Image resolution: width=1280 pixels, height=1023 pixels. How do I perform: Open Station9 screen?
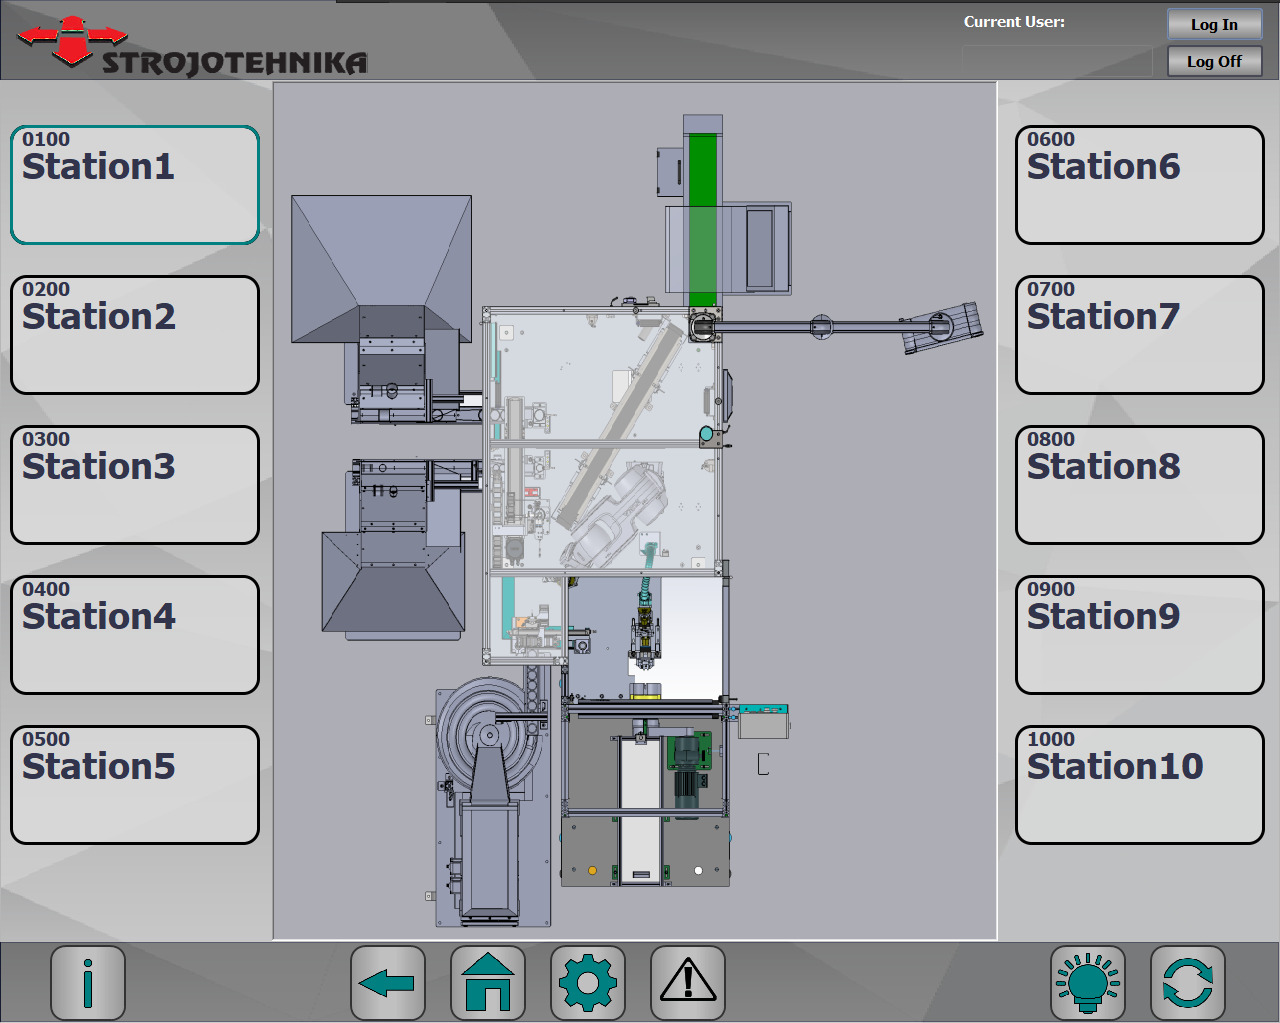click(x=1140, y=635)
